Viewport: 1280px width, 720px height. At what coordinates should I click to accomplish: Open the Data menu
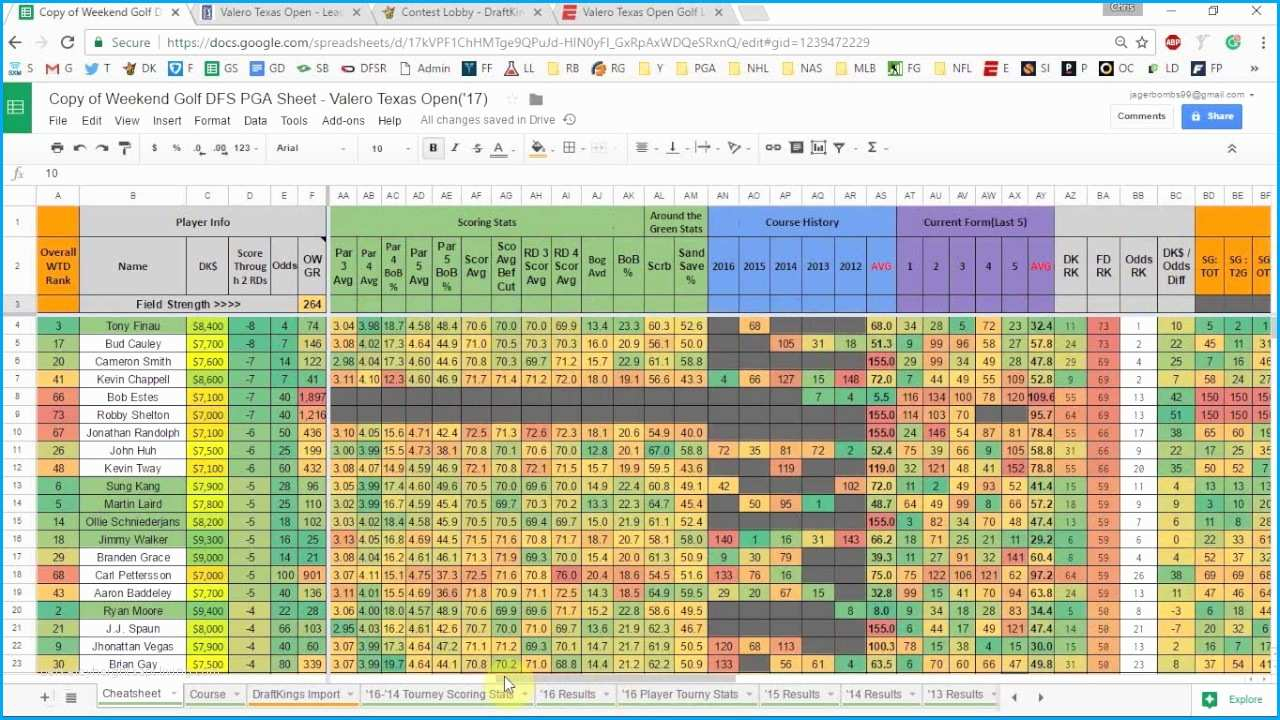(255, 121)
